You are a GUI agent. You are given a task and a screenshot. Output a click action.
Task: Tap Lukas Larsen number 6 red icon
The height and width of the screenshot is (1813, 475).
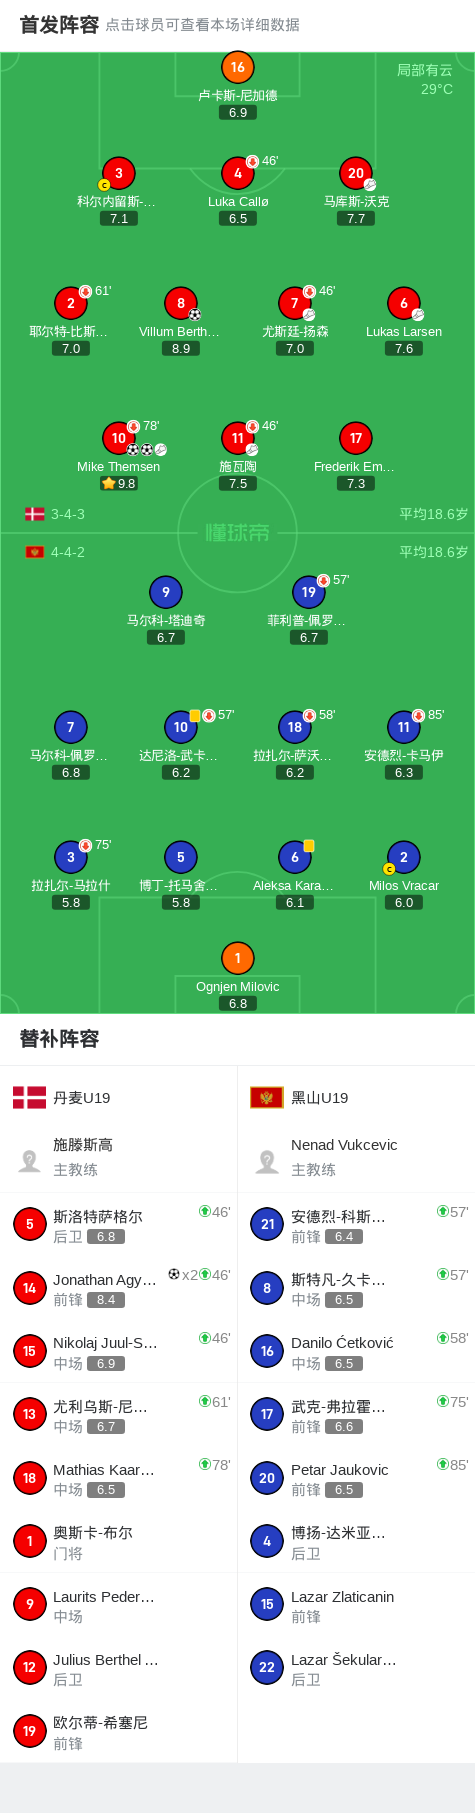(403, 303)
